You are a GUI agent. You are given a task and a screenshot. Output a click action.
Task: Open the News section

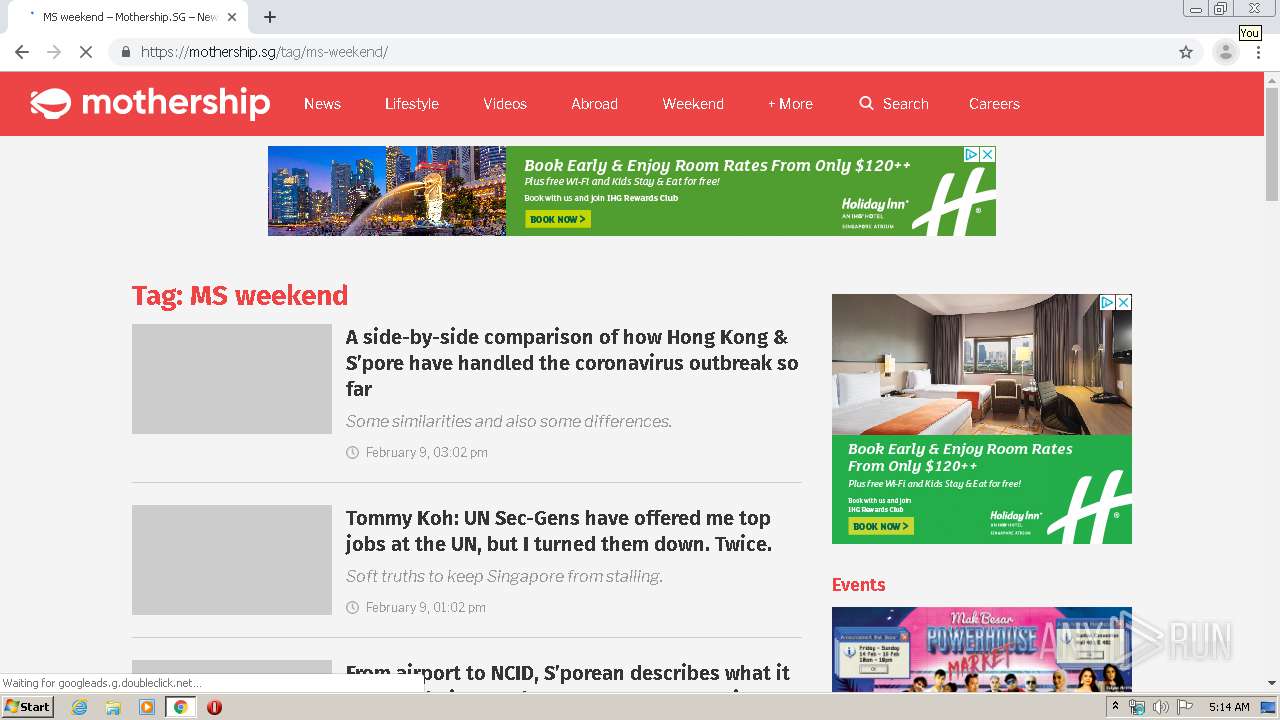click(x=322, y=104)
